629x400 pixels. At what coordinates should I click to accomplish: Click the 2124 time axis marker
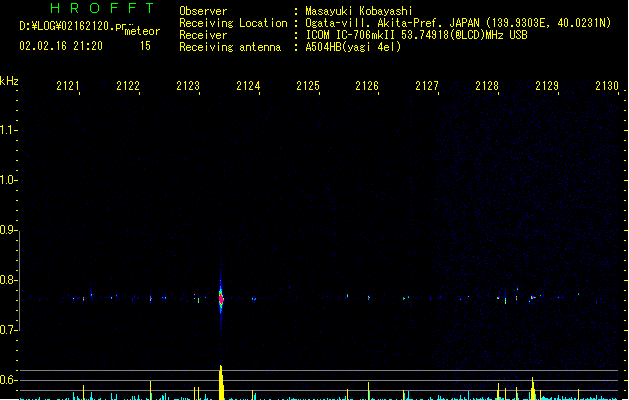pyautogui.click(x=248, y=86)
